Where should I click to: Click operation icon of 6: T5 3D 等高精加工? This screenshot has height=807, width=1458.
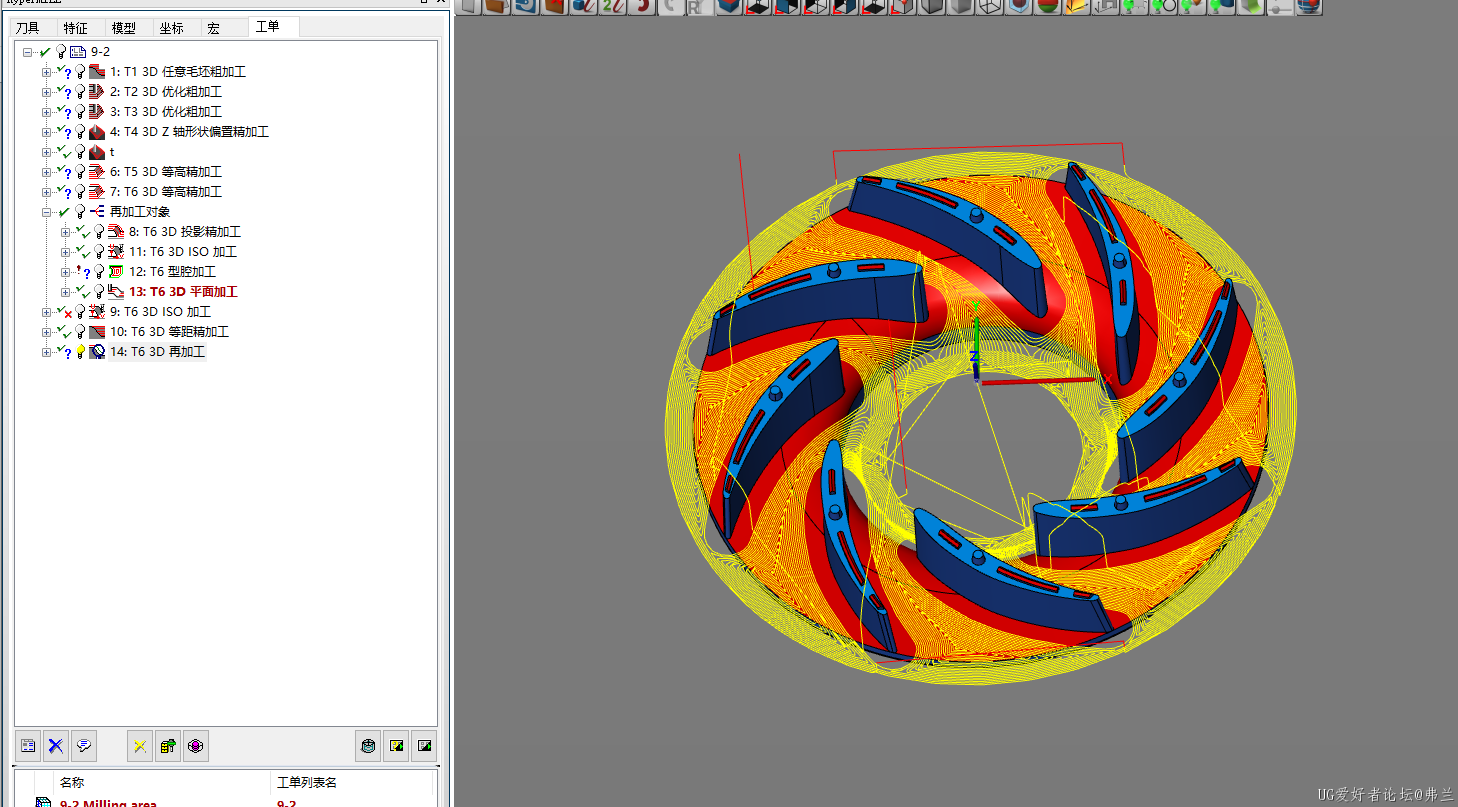pyautogui.click(x=97, y=172)
